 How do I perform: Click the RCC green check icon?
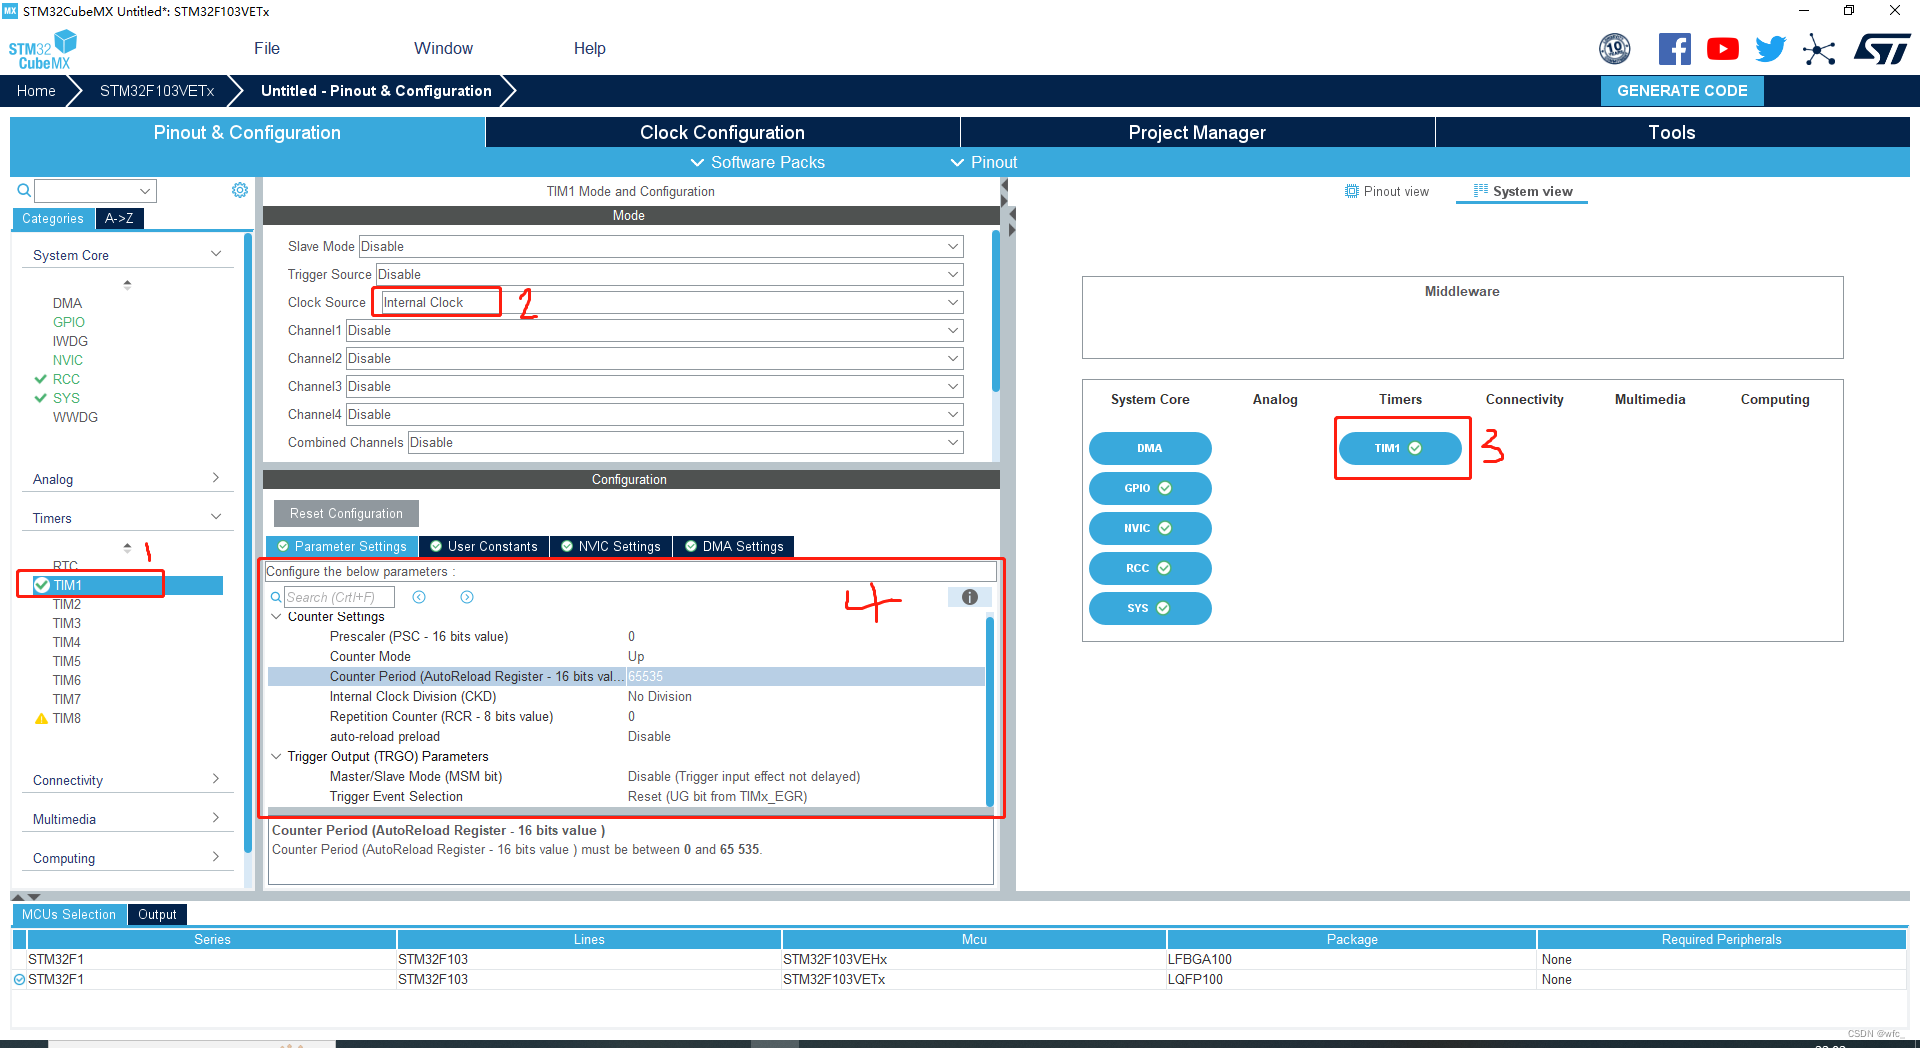tap(41, 379)
